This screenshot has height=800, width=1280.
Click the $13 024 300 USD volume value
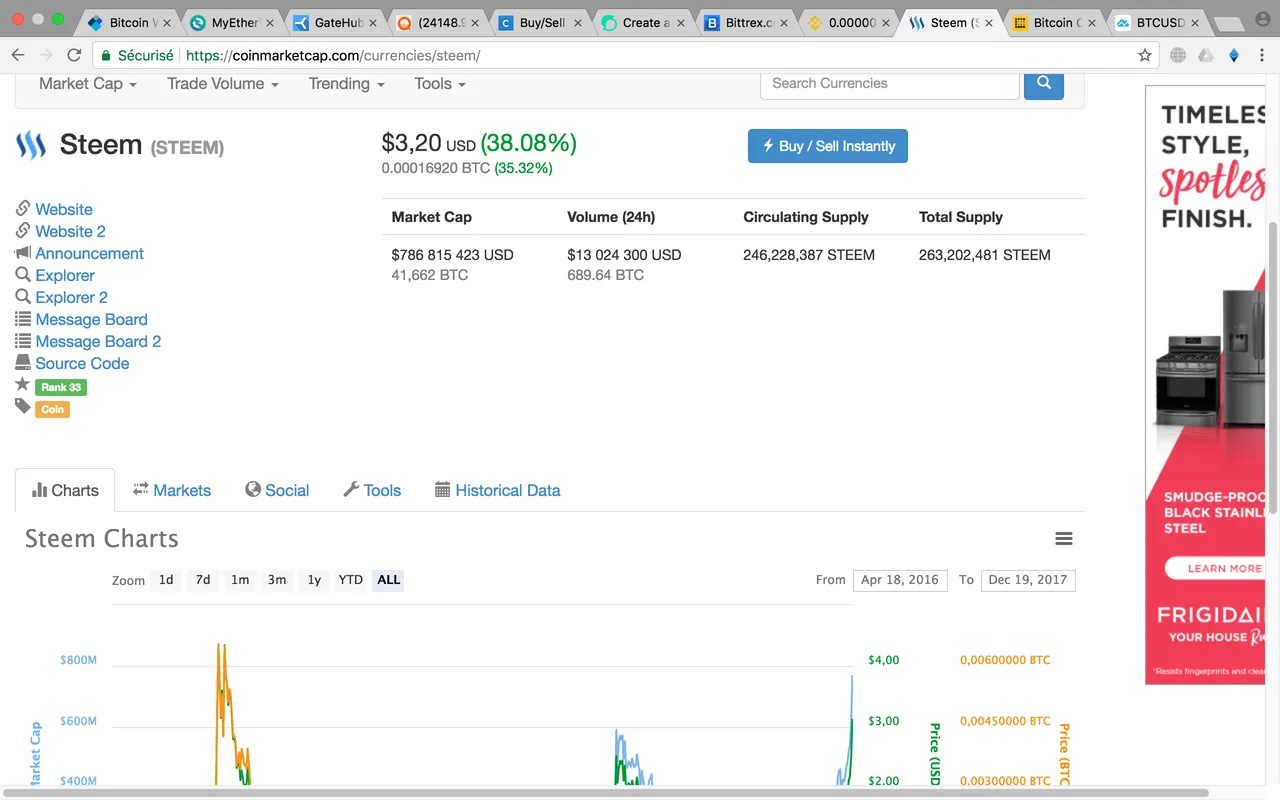coord(624,255)
